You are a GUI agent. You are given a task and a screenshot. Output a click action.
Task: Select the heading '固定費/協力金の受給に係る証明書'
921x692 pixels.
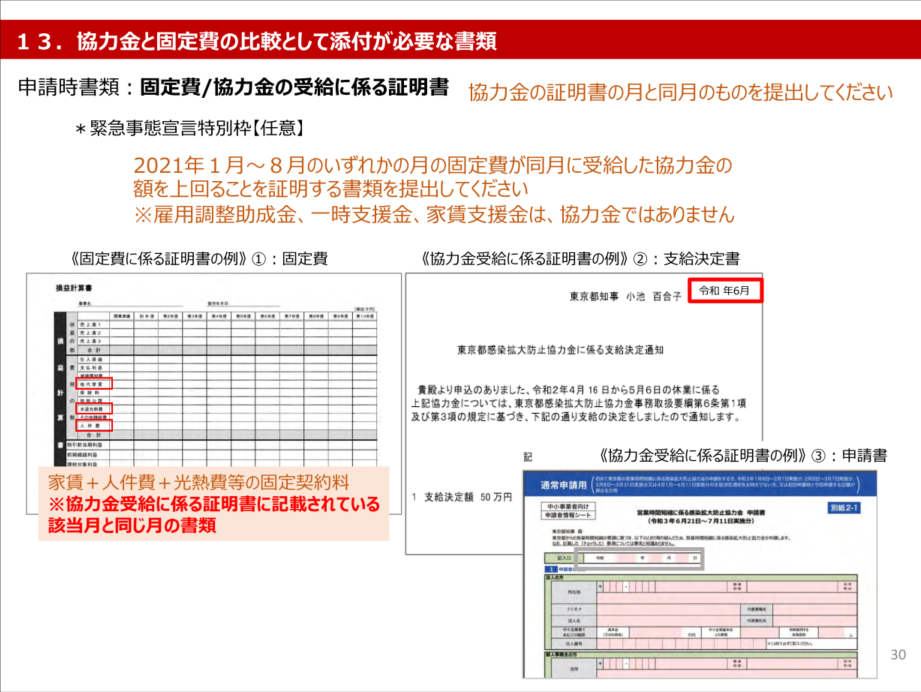click(x=294, y=88)
